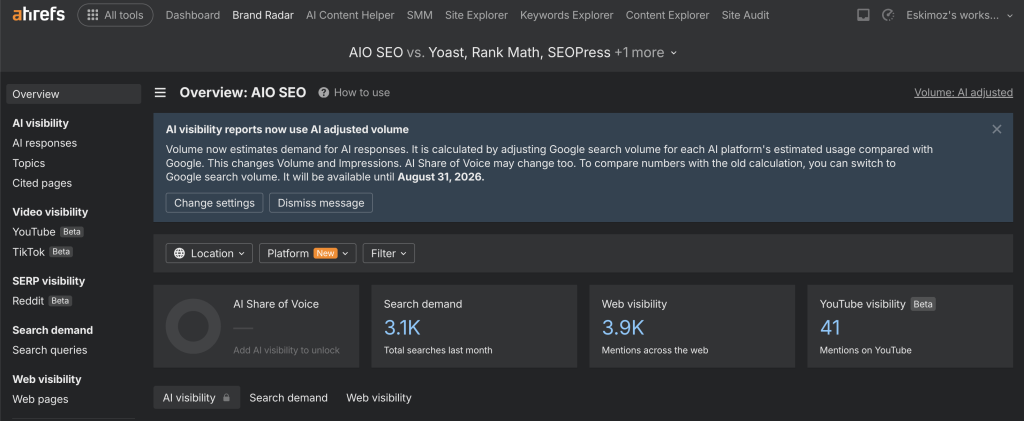
Task: Click the Dismiss message button
Action: tap(321, 203)
